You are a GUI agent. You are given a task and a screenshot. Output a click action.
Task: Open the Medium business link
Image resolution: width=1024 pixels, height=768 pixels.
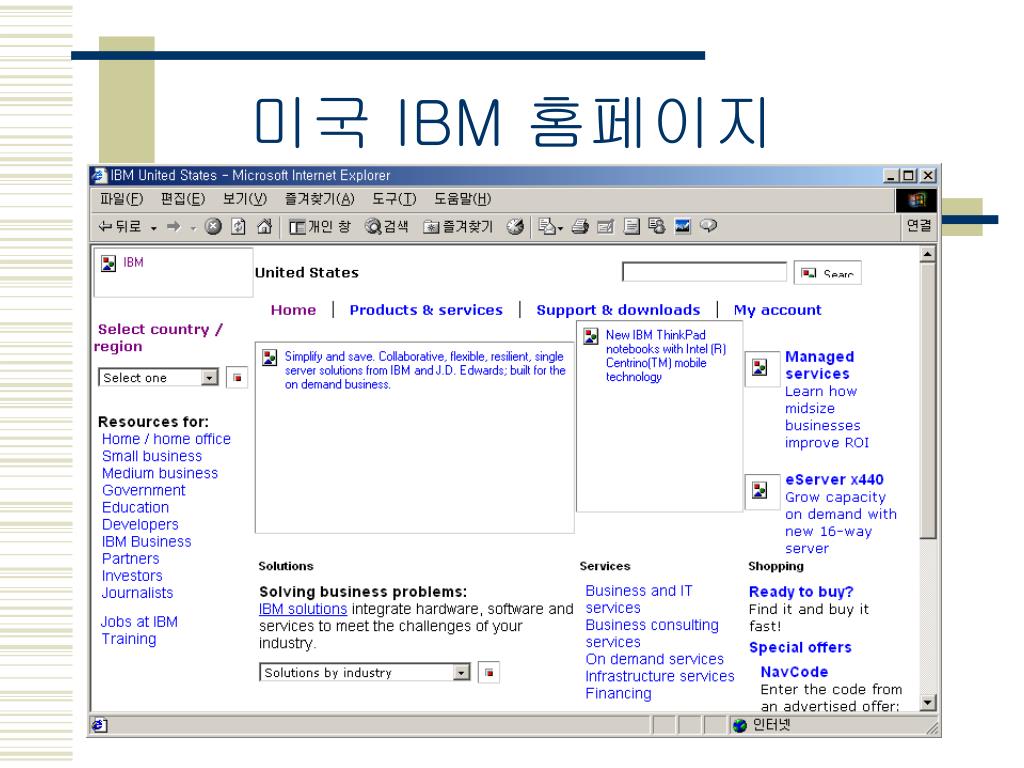pyautogui.click(x=159, y=473)
